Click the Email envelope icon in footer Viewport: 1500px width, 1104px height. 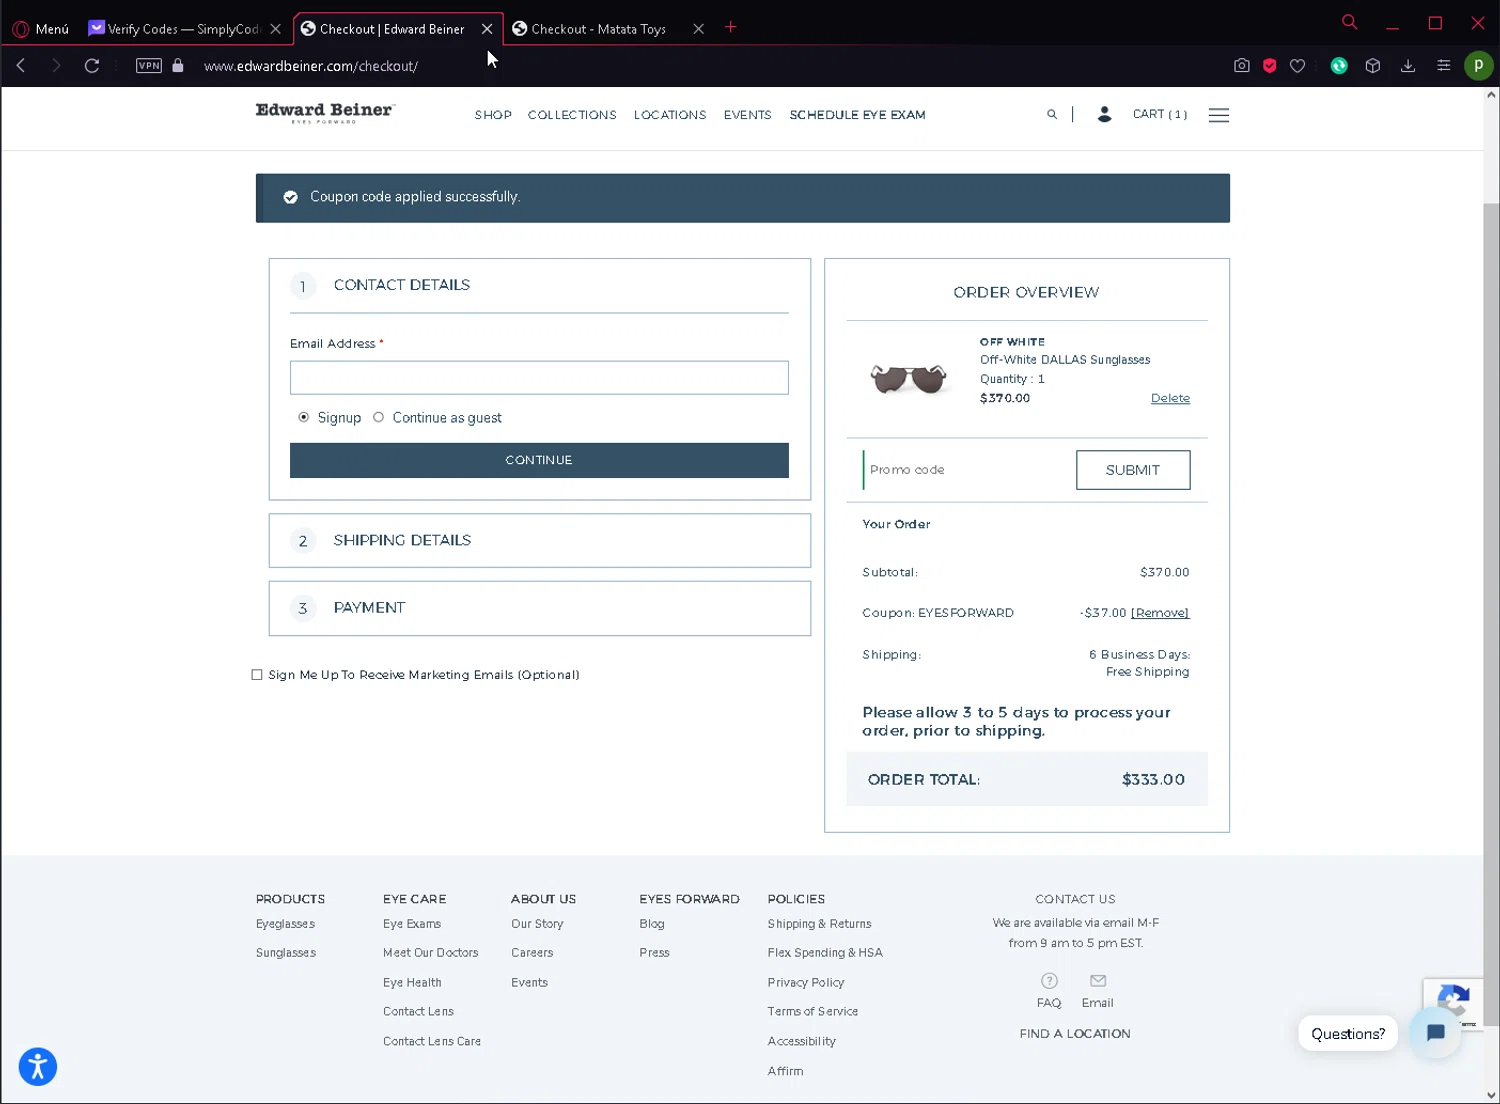pyautogui.click(x=1098, y=981)
